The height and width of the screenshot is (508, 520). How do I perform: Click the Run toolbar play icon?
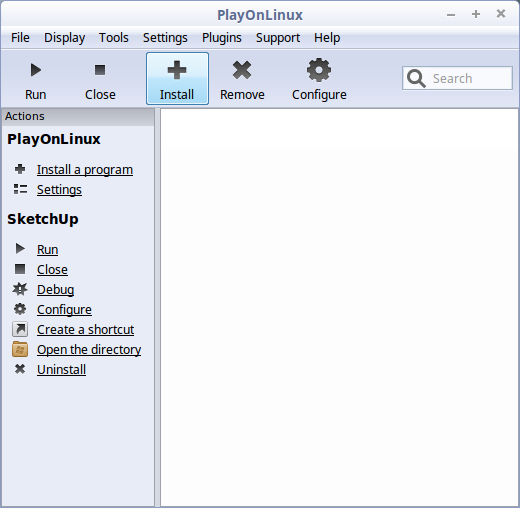coord(36,70)
